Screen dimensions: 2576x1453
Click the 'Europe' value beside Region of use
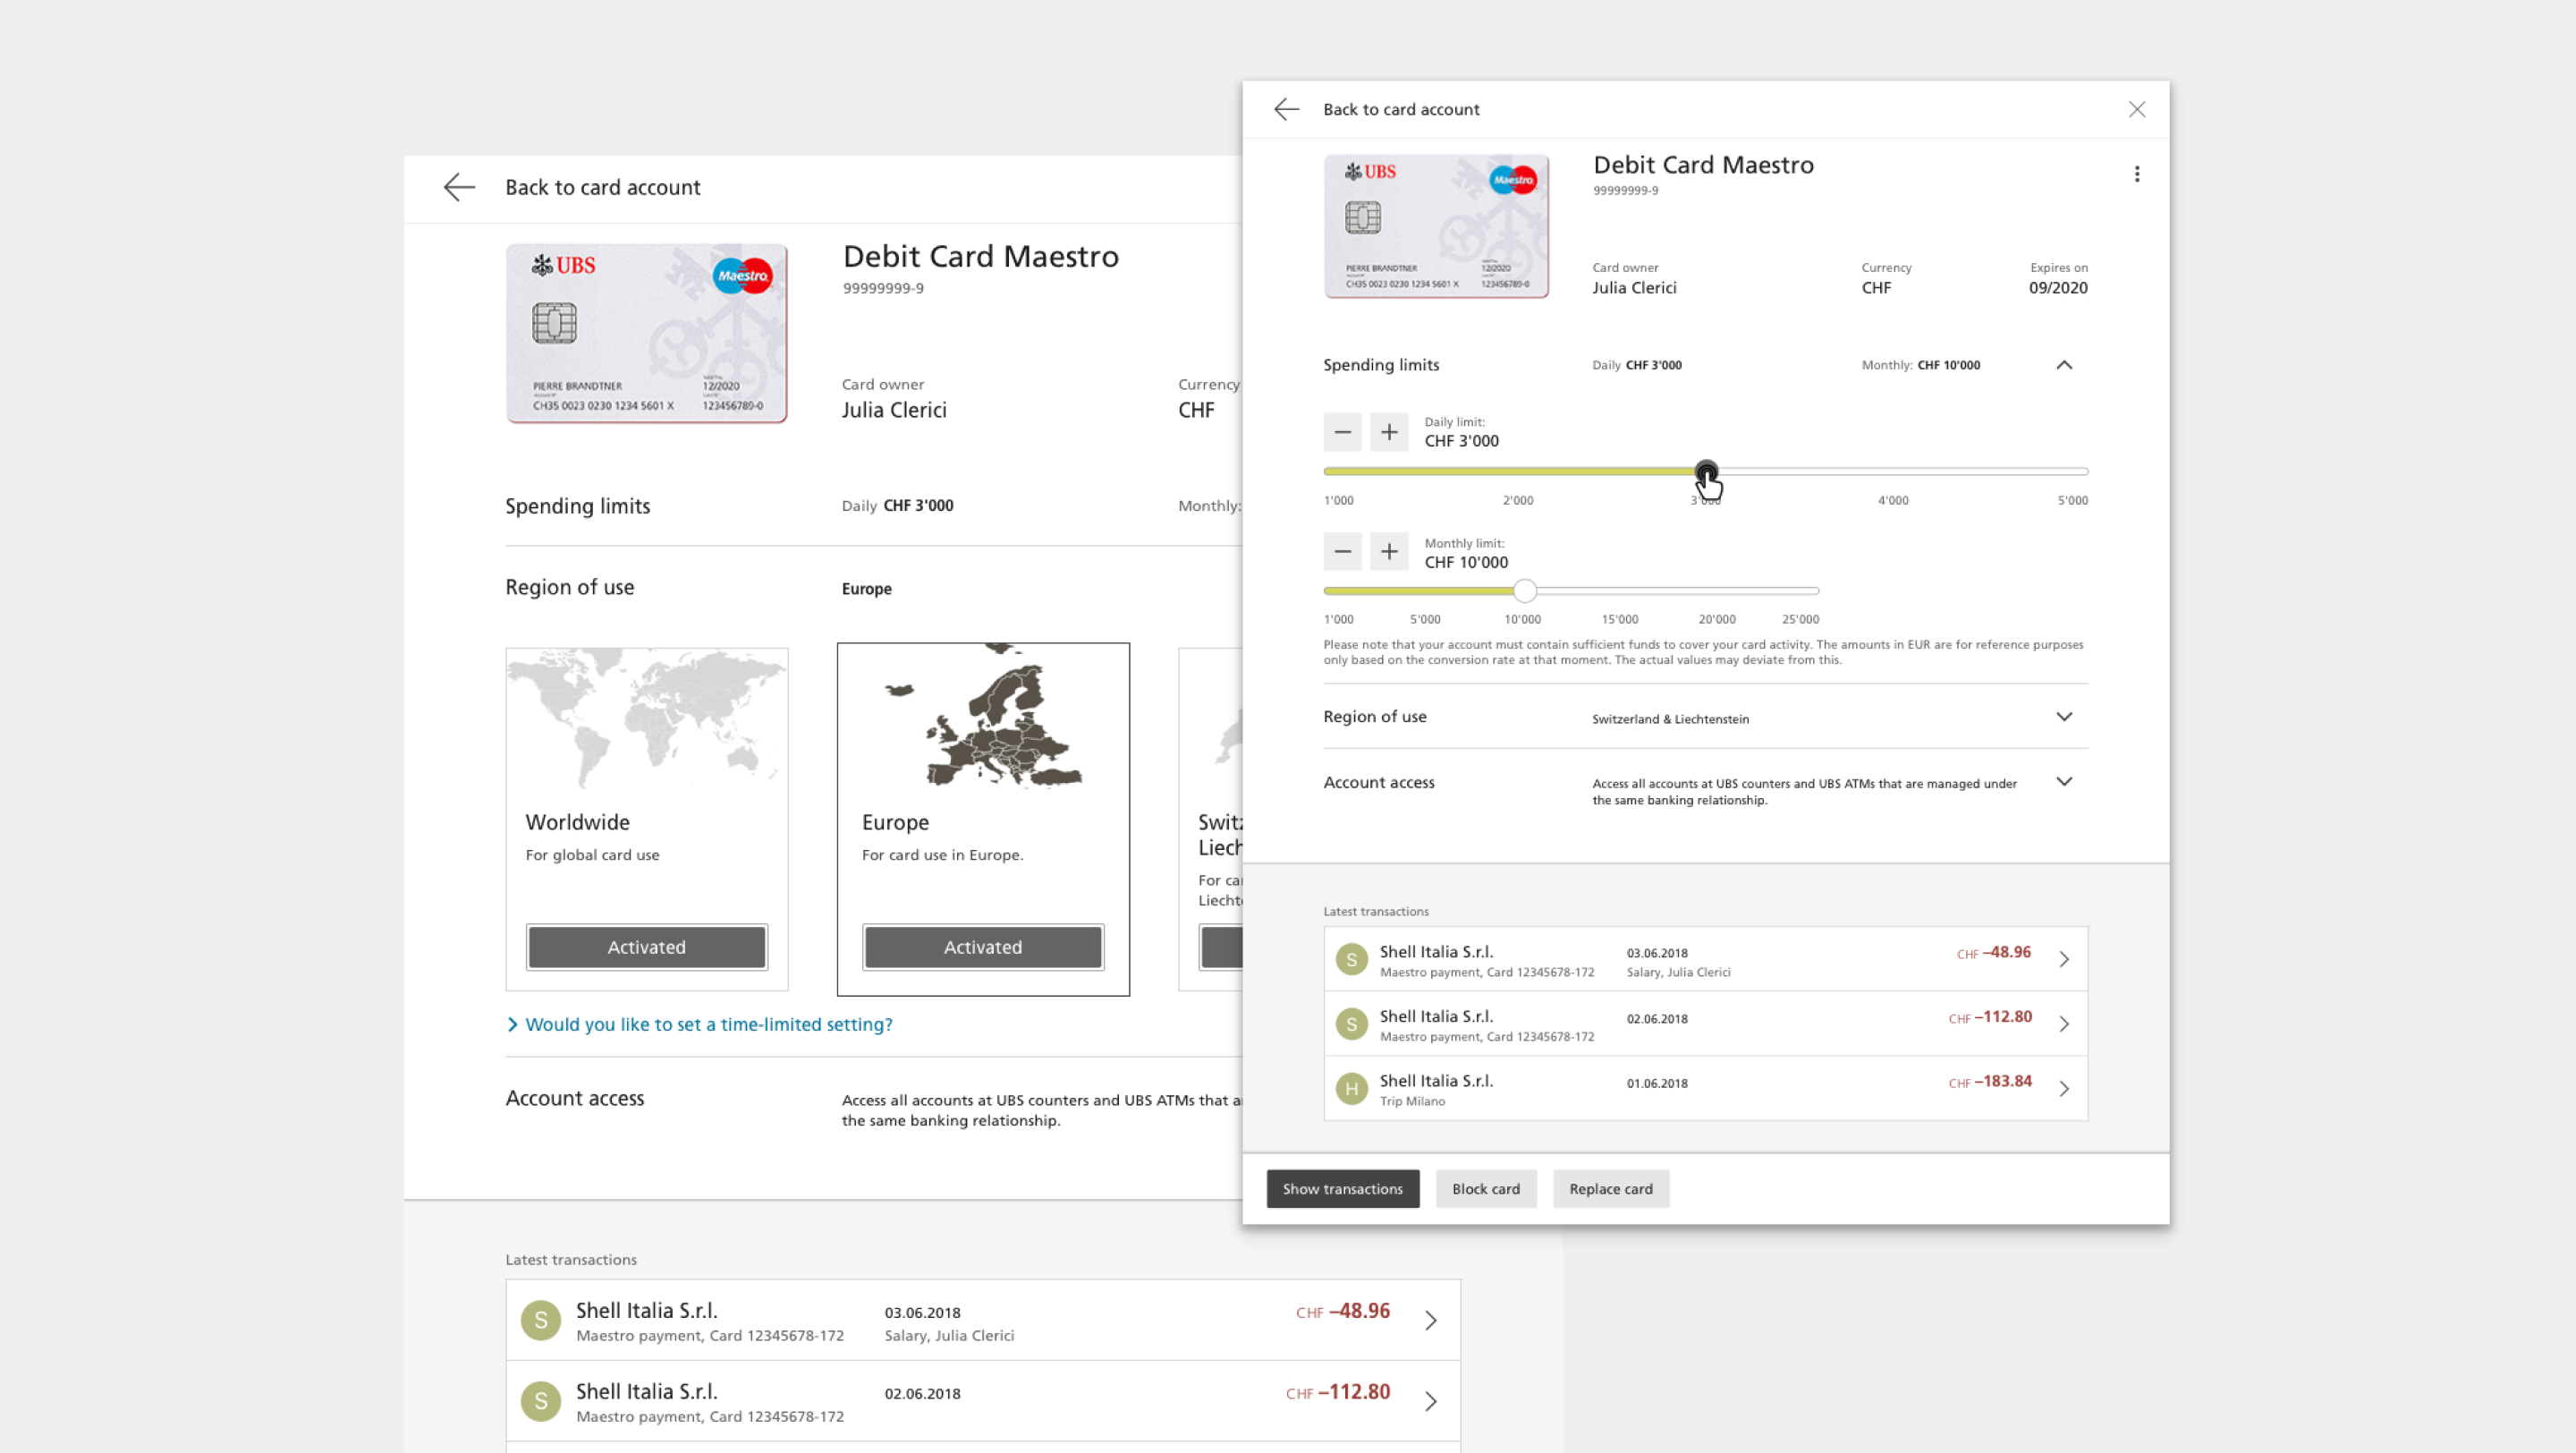coord(866,589)
